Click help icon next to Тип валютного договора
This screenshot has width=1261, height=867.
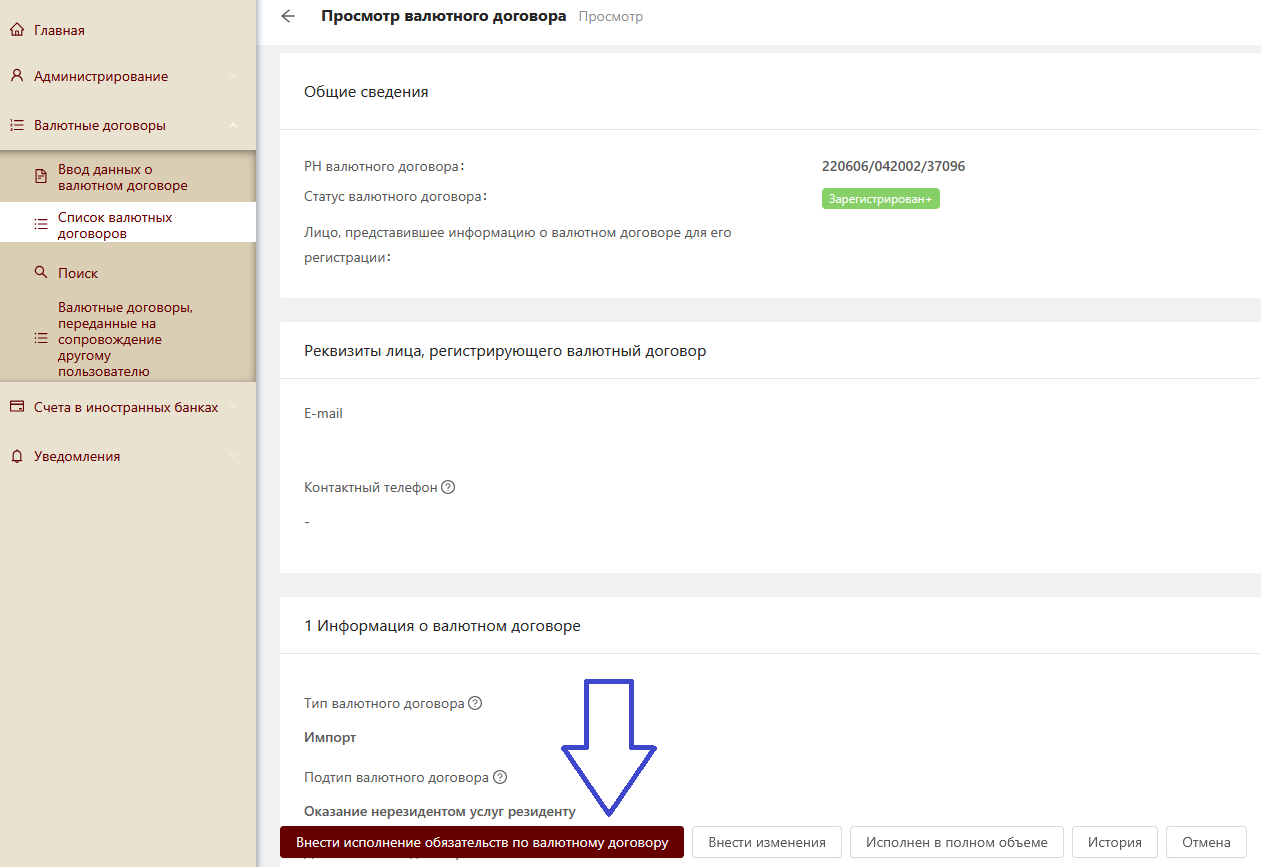coord(475,703)
